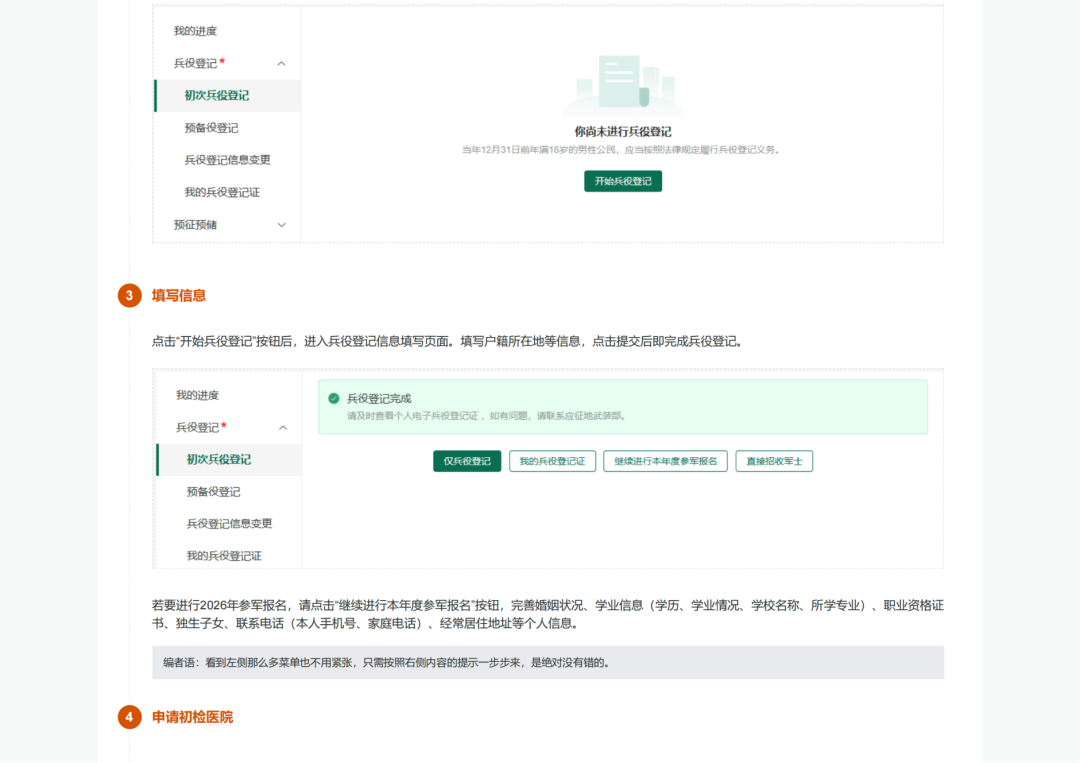Click 继续进行本年度参军报名 button
This screenshot has width=1080, height=763.
coord(665,461)
